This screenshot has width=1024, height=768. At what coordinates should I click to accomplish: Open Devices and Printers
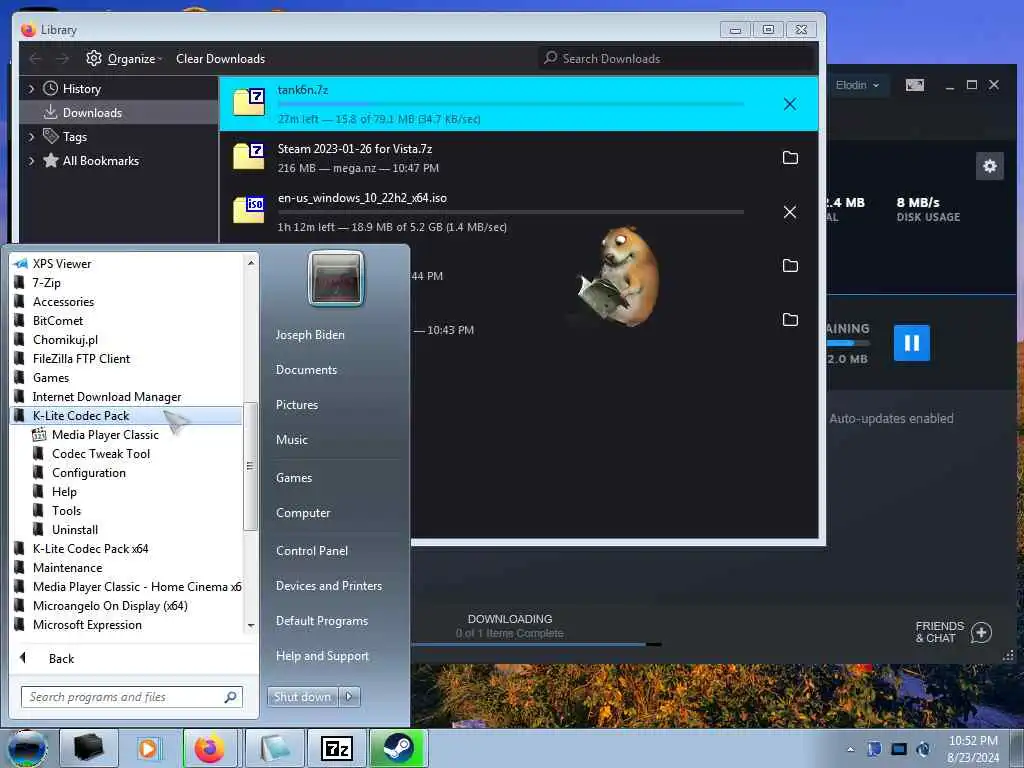(x=328, y=586)
